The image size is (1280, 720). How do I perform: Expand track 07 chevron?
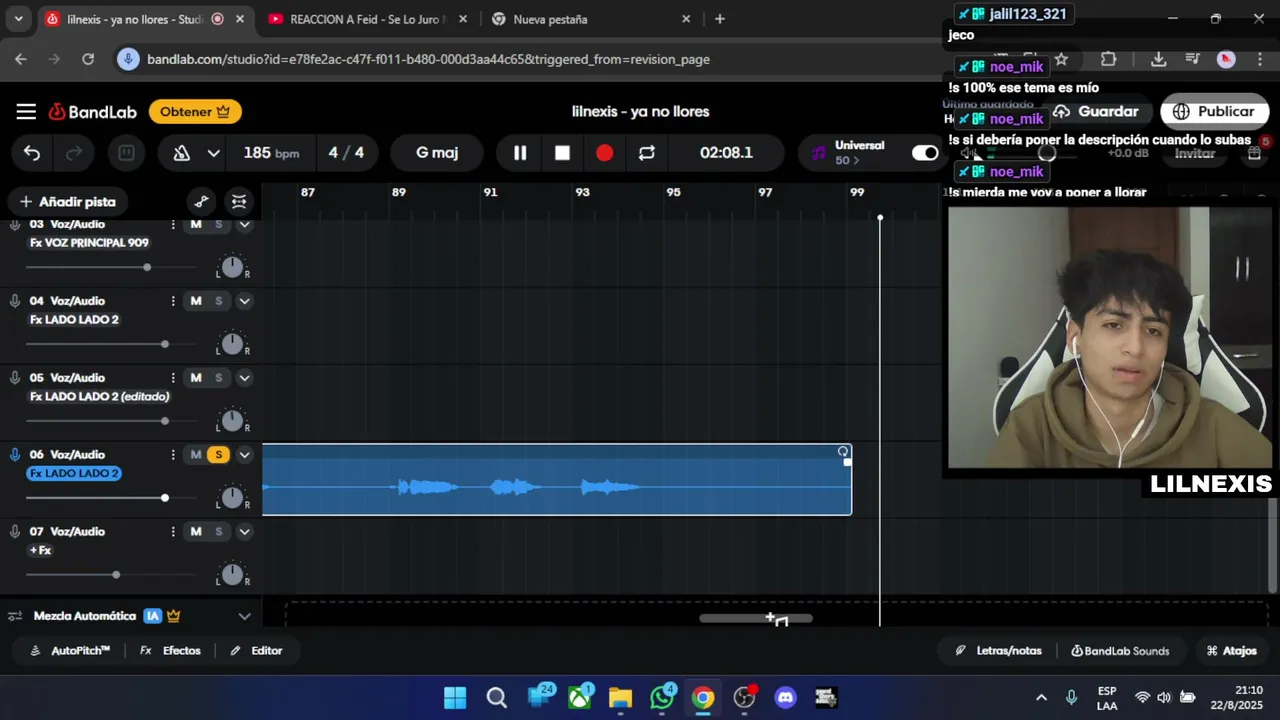pyautogui.click(x=244, y=532)
